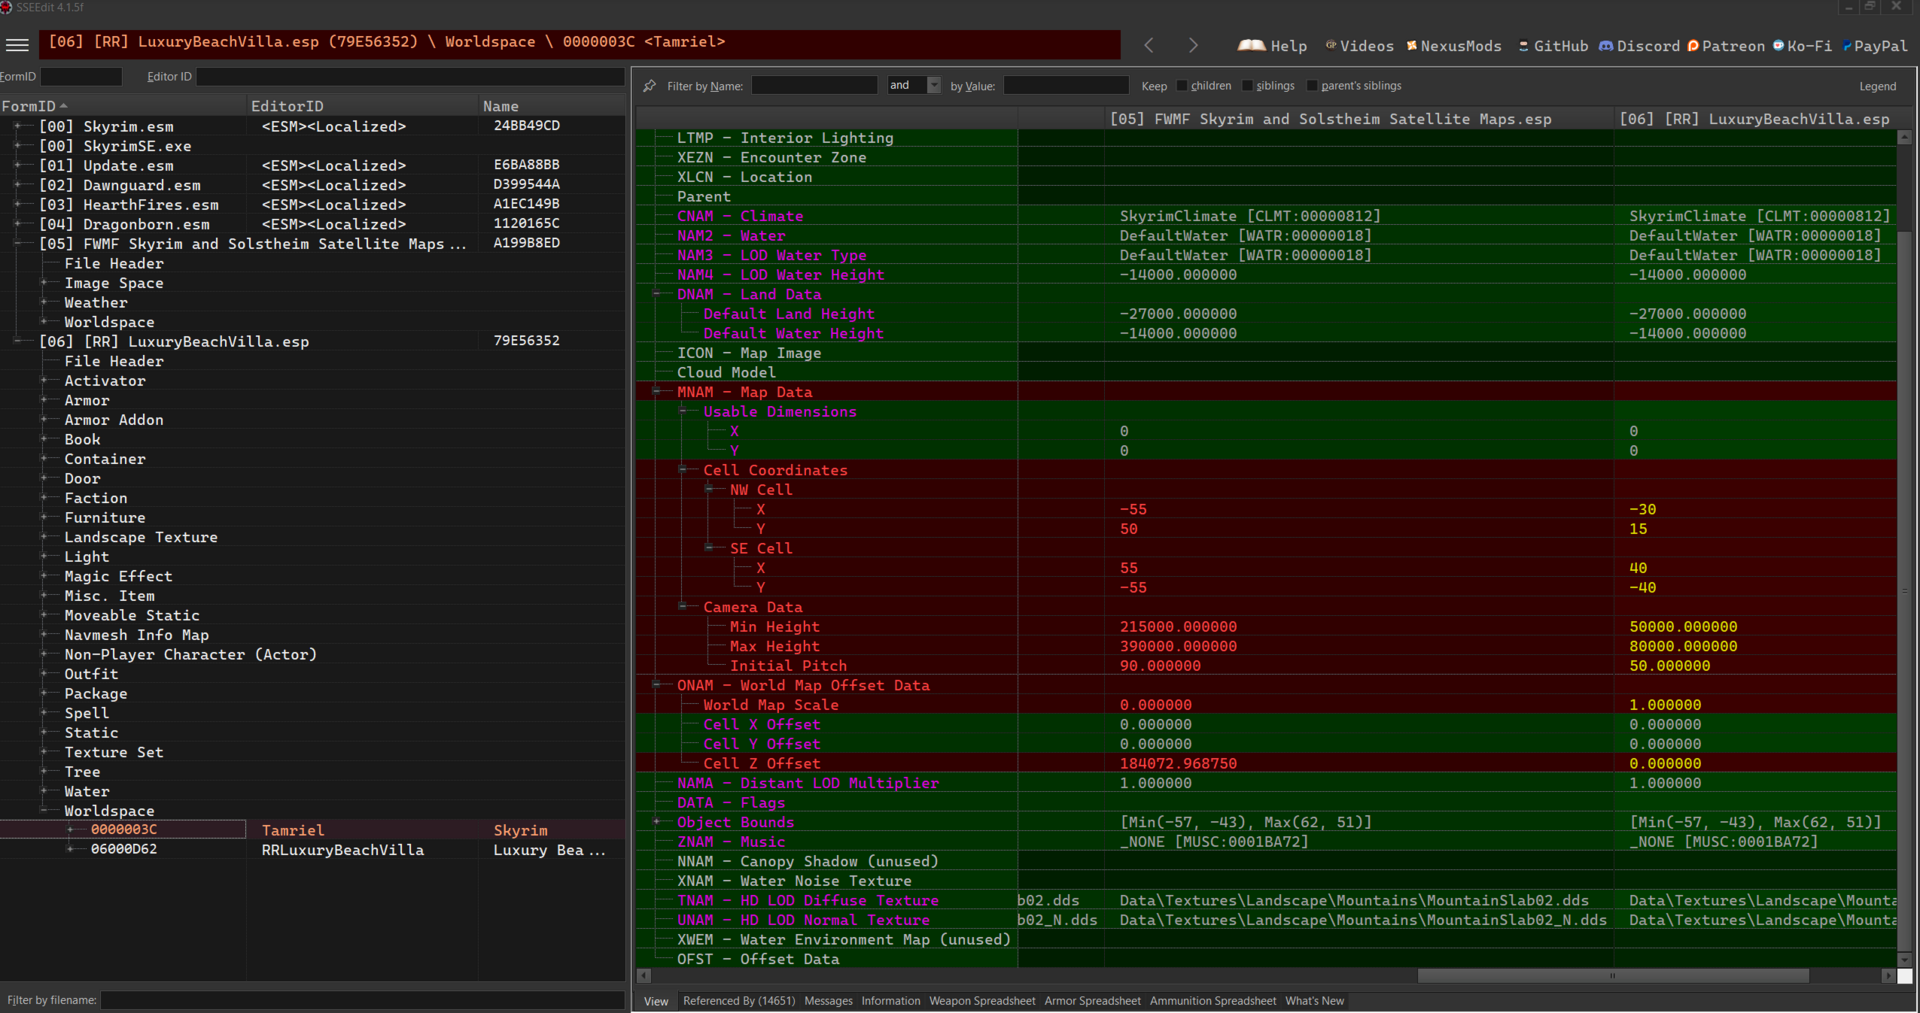This screenshot has width=1920, height=1013.
Task: Expand the Armor Addon group
Action: (44, 420)
